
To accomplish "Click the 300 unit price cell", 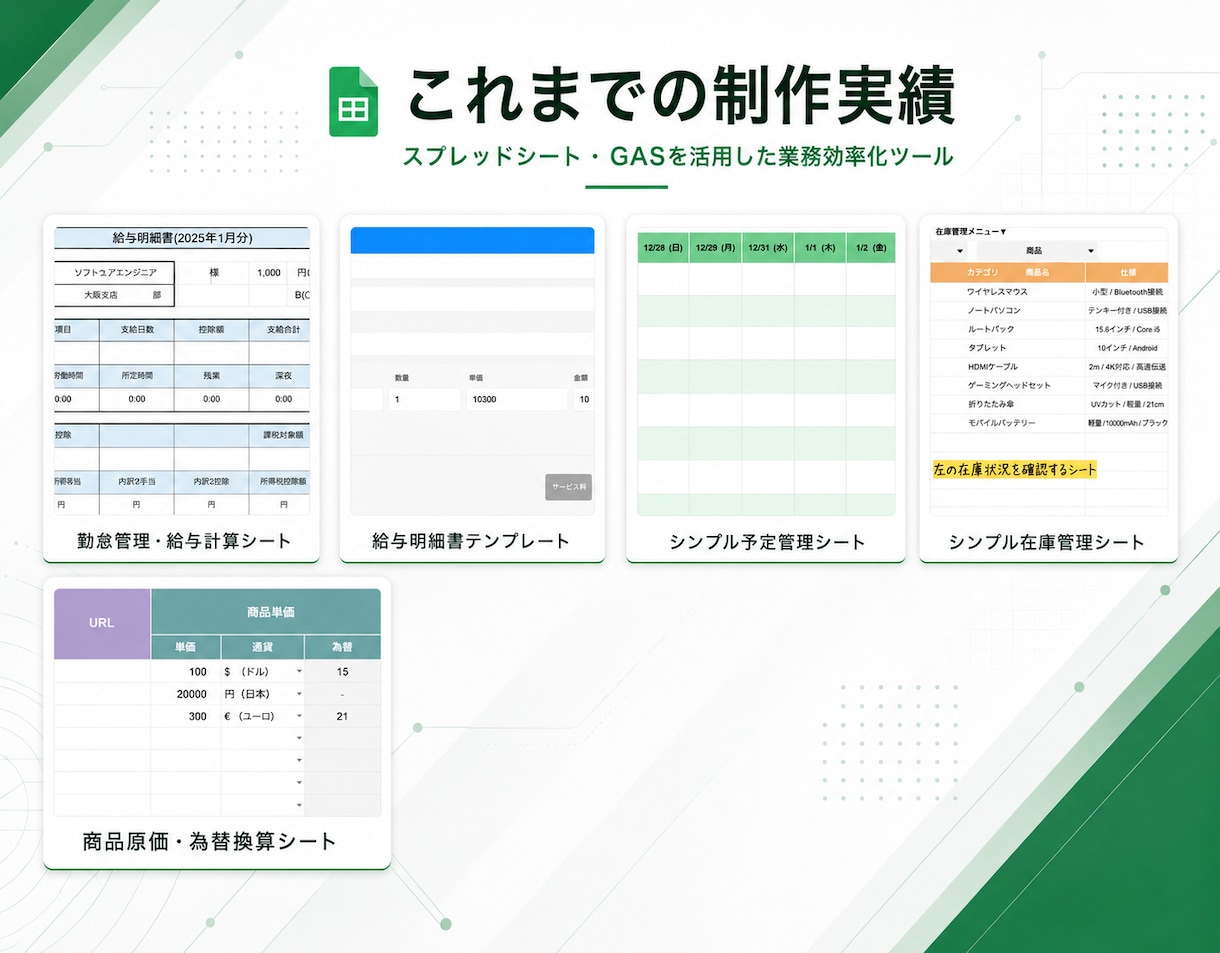I will (x=186, y=716).
